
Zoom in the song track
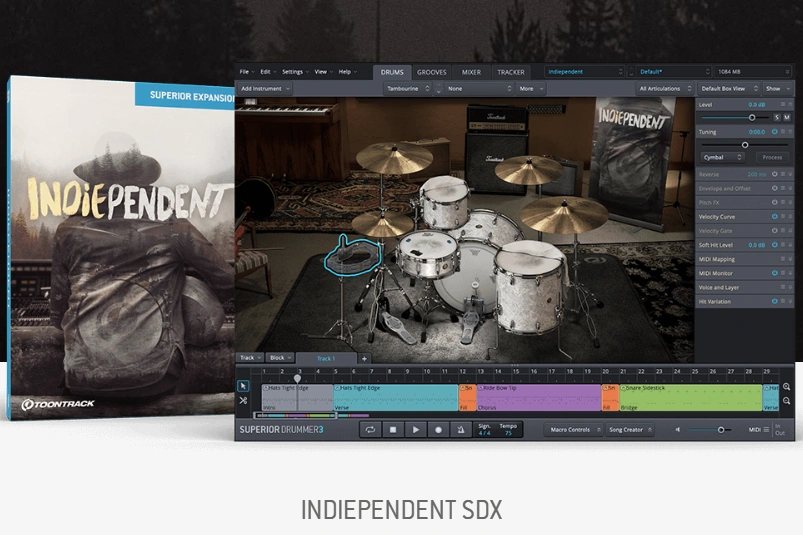[786, 387]
